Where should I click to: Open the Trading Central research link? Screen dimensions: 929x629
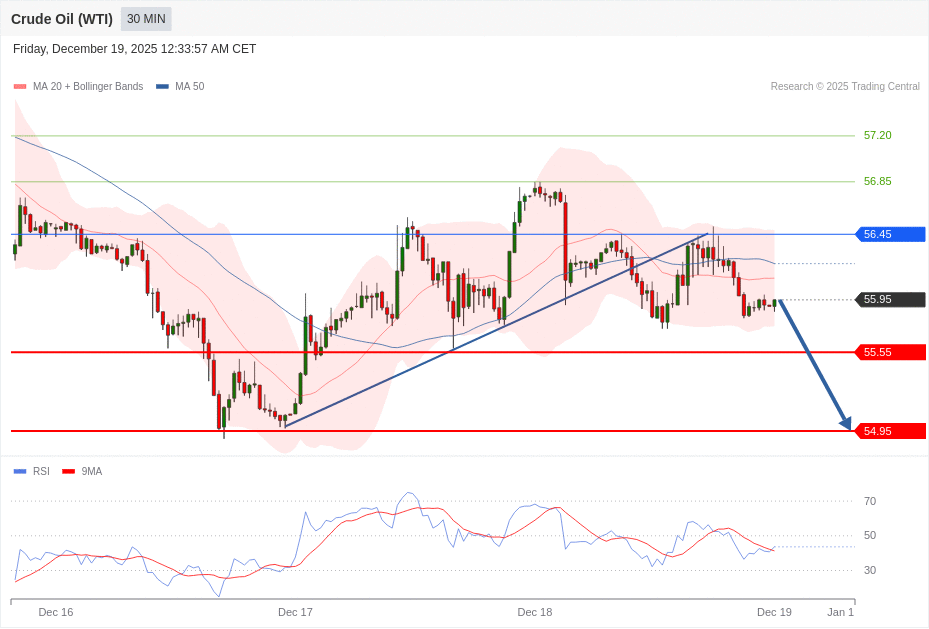click(x=844, y=86)
